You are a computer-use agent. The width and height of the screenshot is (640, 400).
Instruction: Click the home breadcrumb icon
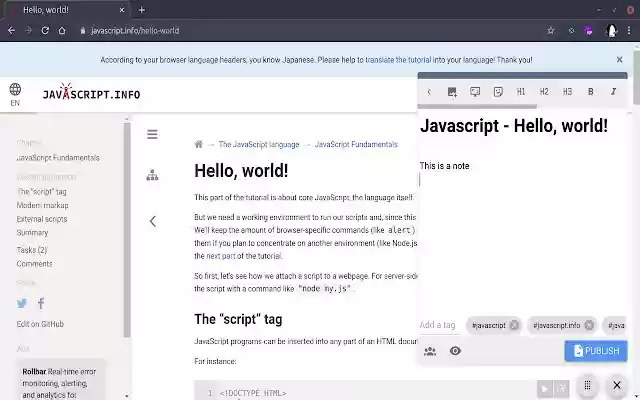[199, 144]
